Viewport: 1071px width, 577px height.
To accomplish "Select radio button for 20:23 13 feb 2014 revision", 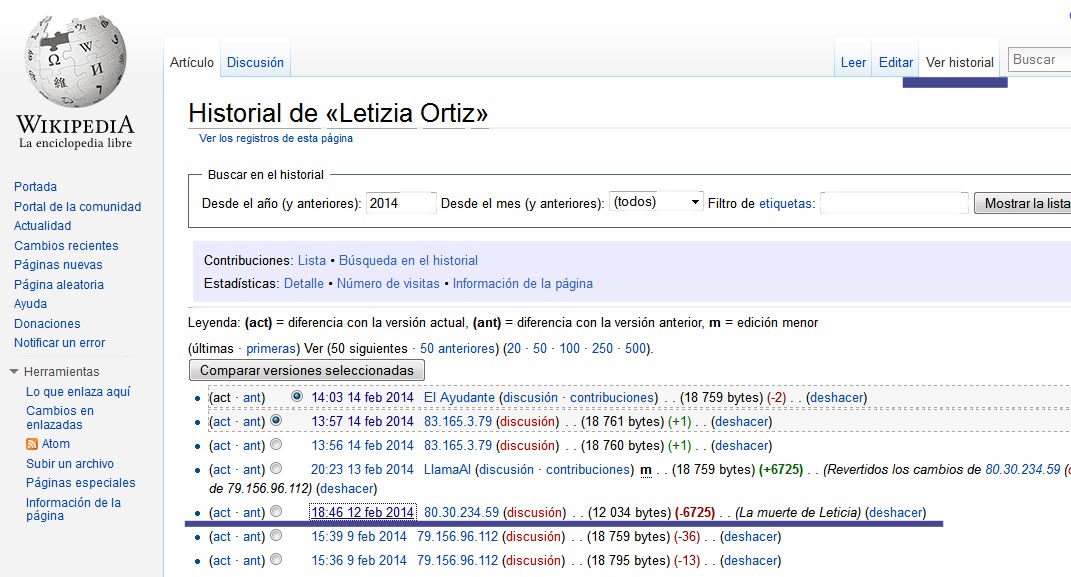I will pyautogui.click(x=276, y=468).
